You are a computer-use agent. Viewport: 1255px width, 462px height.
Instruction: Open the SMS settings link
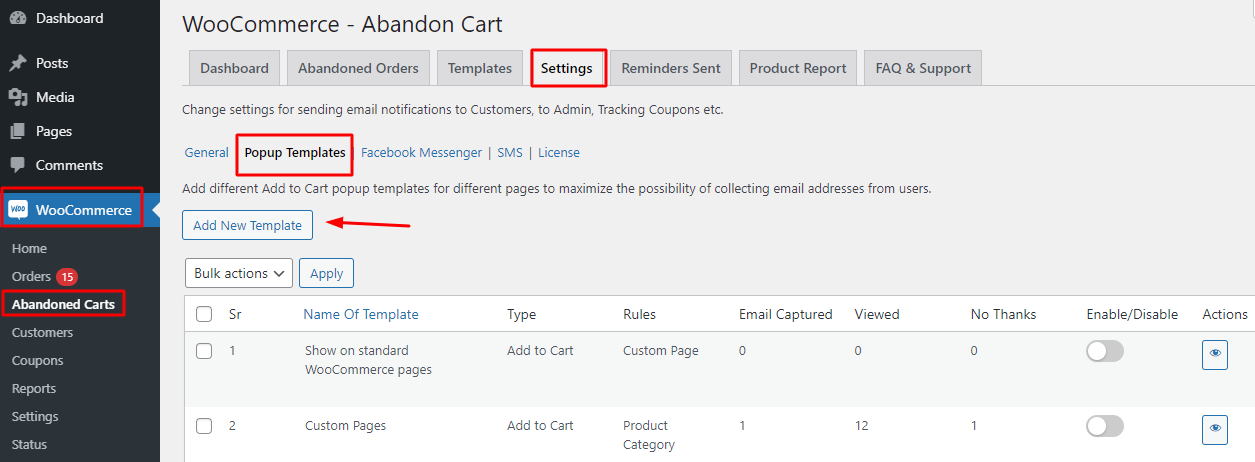pos(510,153)
